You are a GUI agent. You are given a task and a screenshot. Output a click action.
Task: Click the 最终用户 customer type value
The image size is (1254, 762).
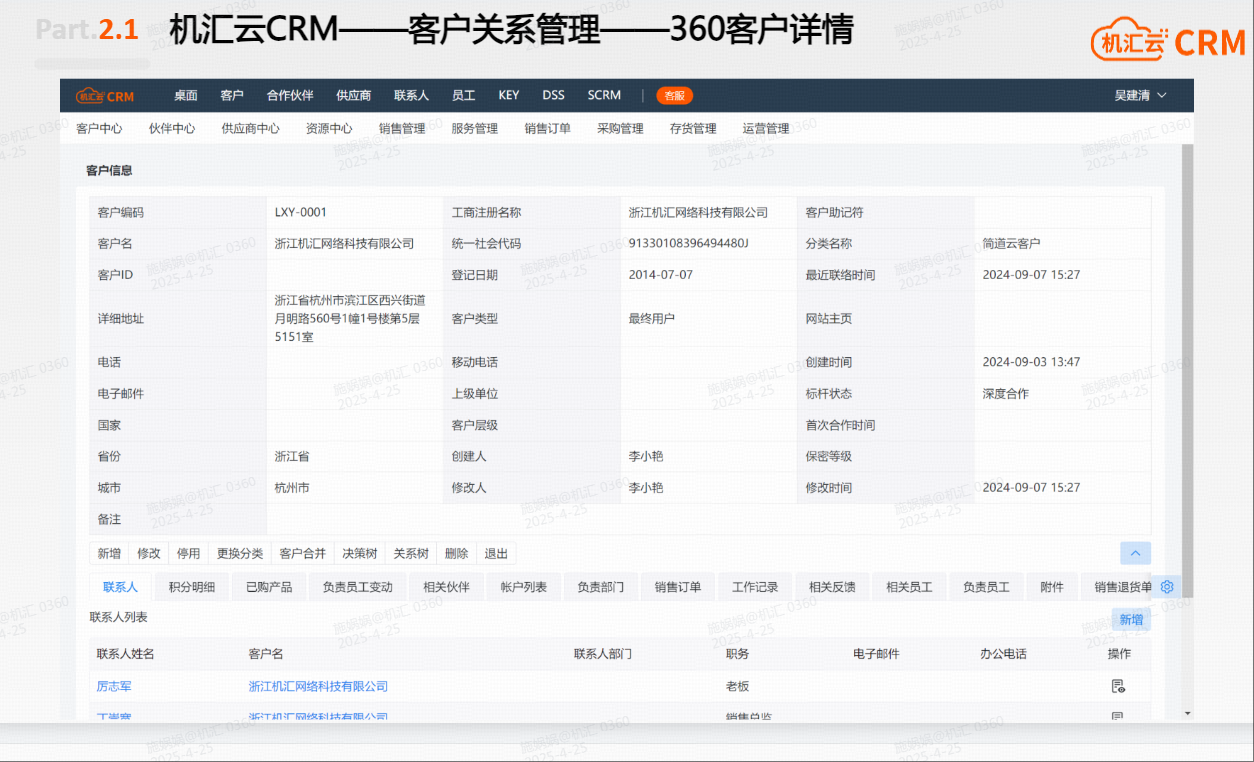pyautogui.click(x=652, y=318)
